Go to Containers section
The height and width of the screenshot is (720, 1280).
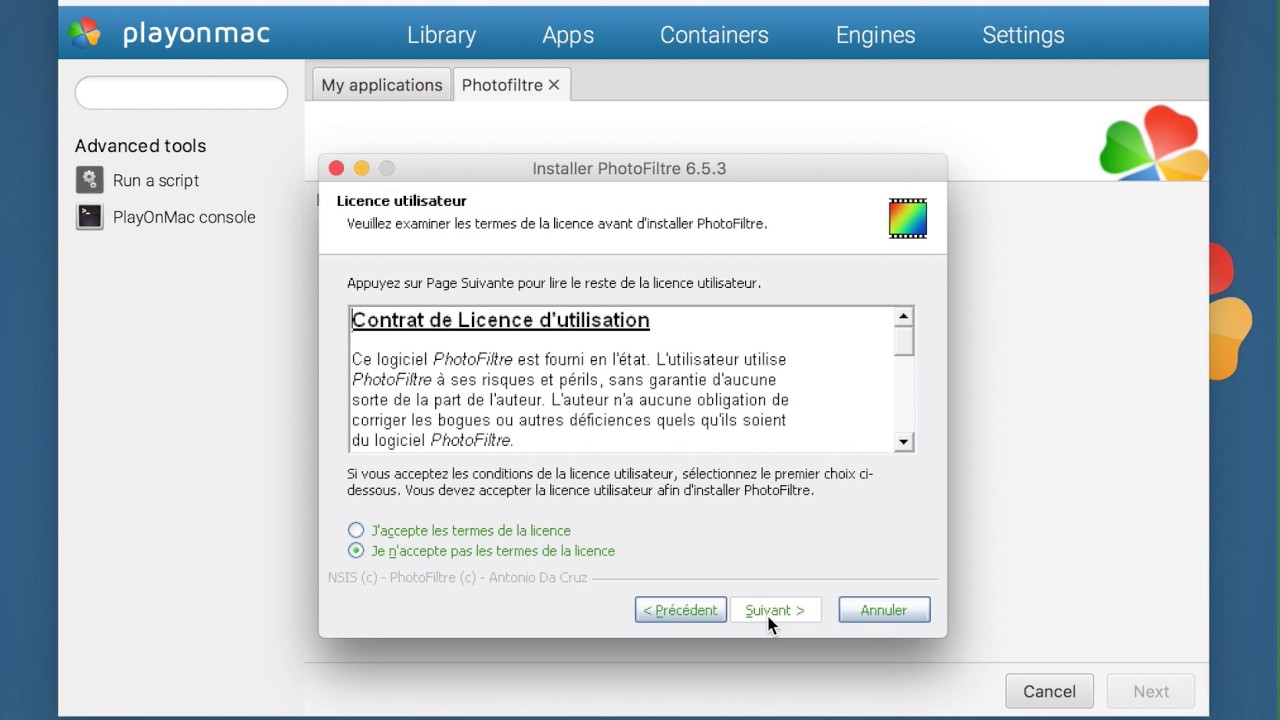click(x=714, y=35)
